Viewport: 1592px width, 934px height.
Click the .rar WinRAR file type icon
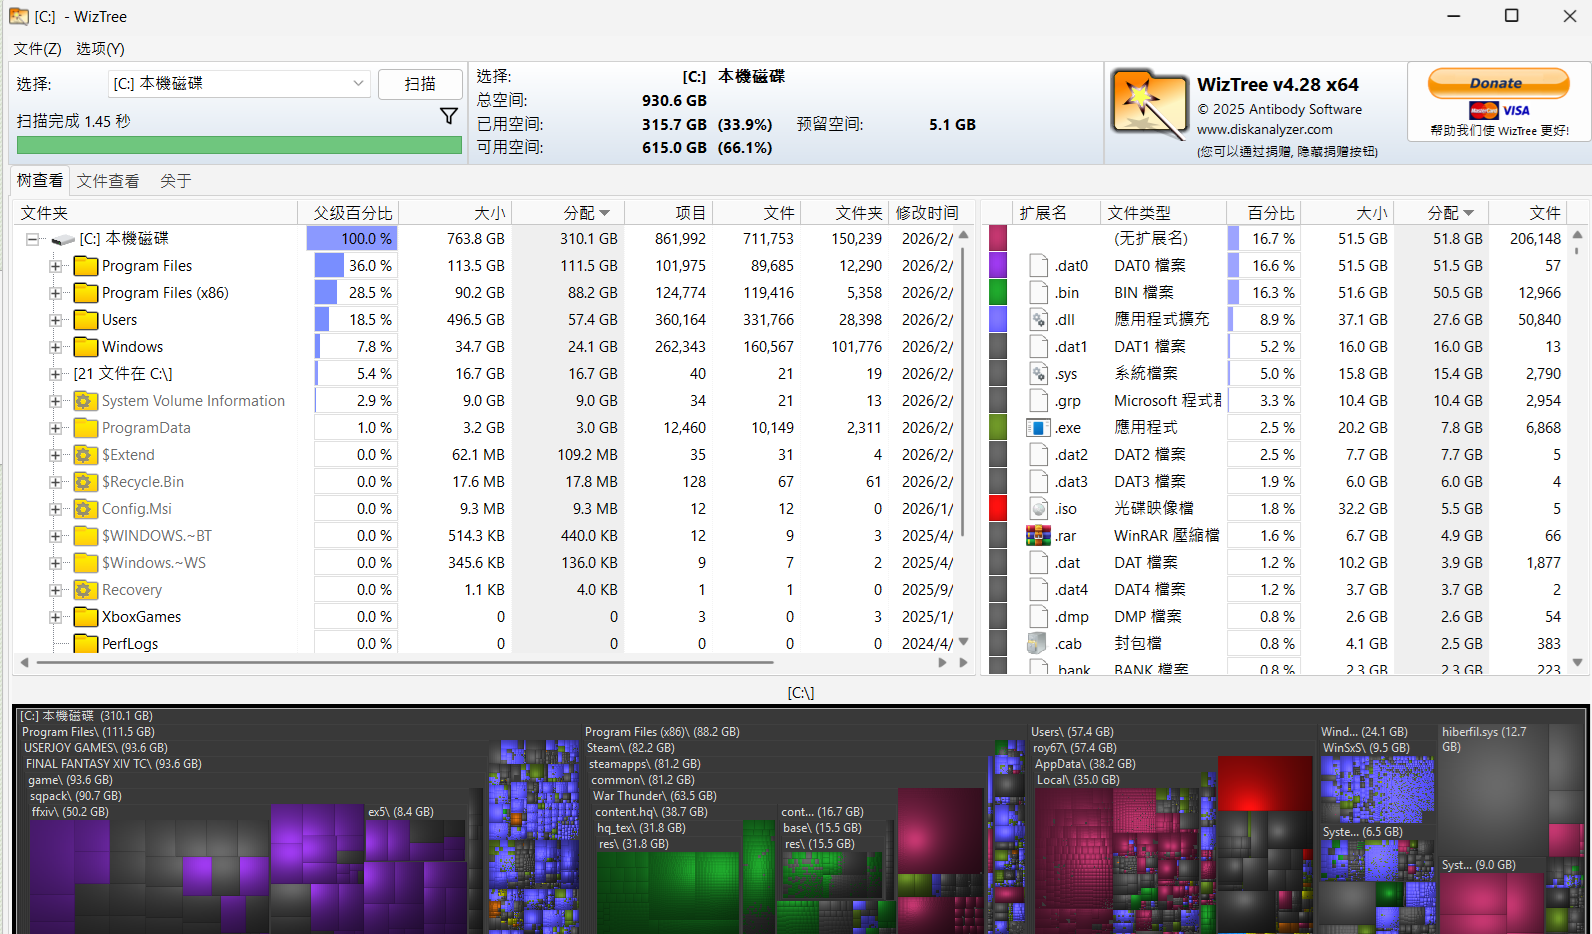click(x=1038, y=536)
